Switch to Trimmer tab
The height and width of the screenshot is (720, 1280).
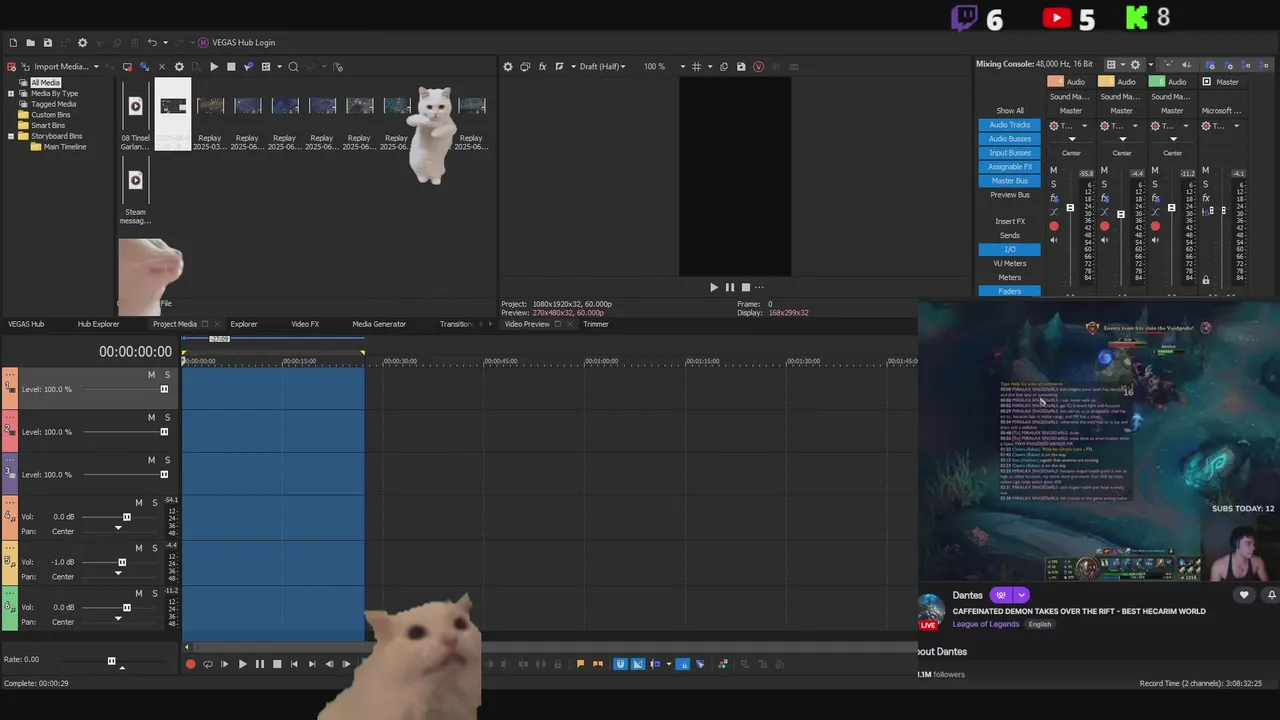point(596,324)
